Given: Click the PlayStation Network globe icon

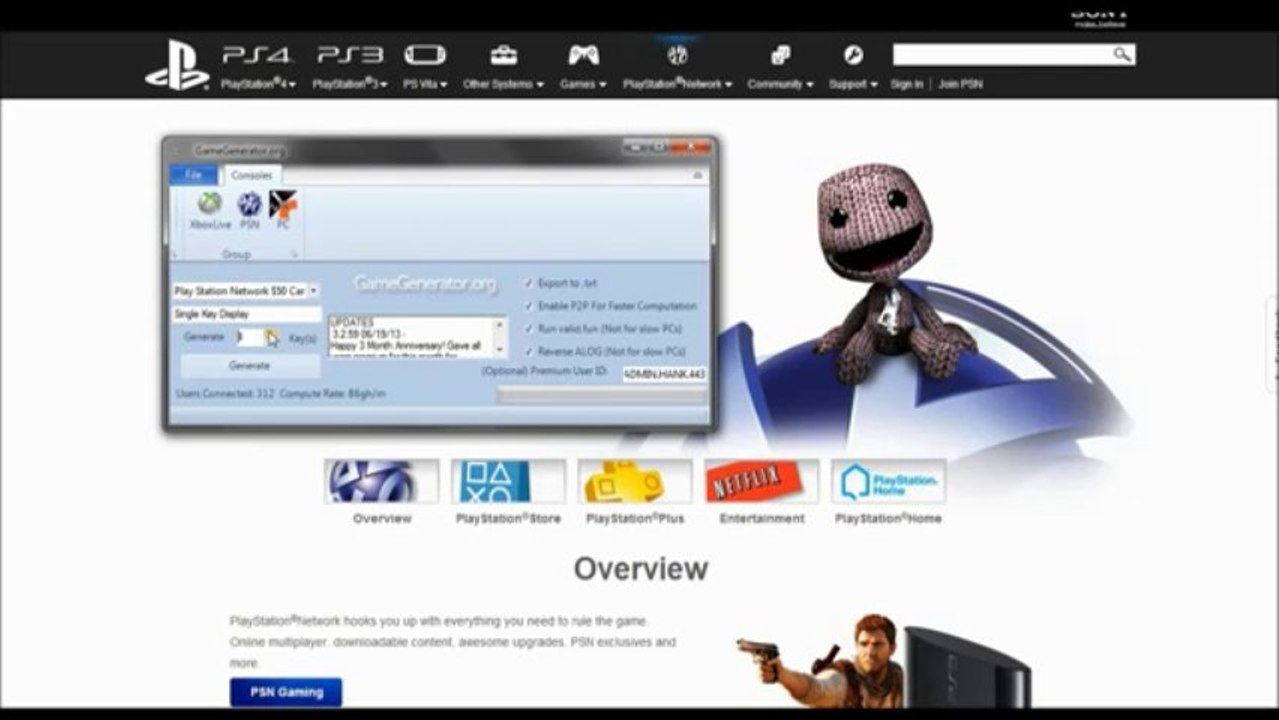Looking at the screenshot, I should (x=678, y=55).
